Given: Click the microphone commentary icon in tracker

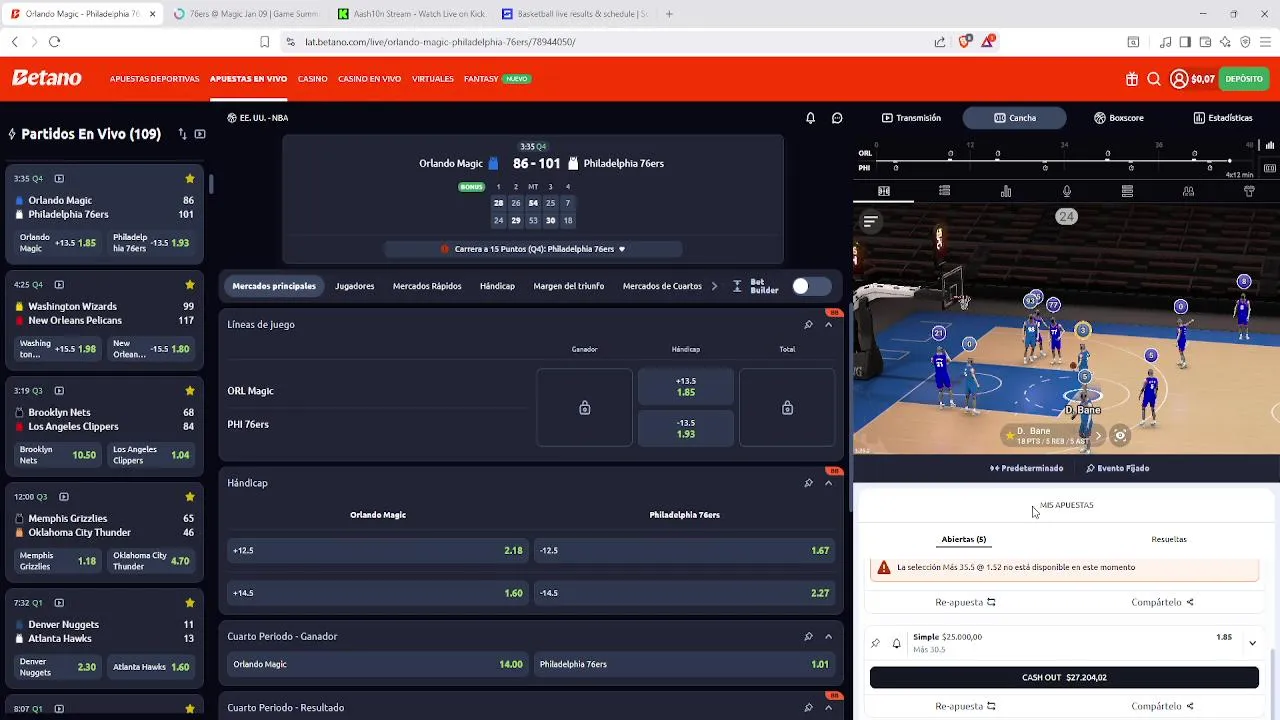Looking at the screenshot, I should (1067, 191).
